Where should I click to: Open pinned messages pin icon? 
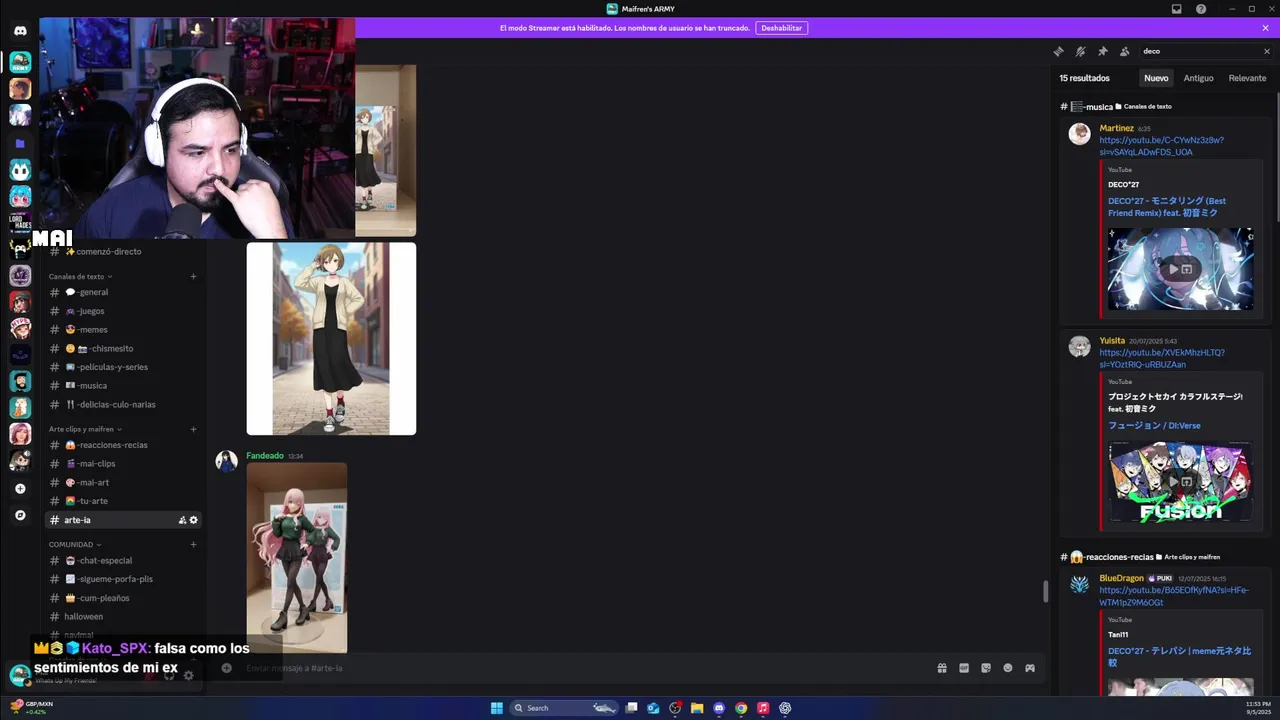1102,51
